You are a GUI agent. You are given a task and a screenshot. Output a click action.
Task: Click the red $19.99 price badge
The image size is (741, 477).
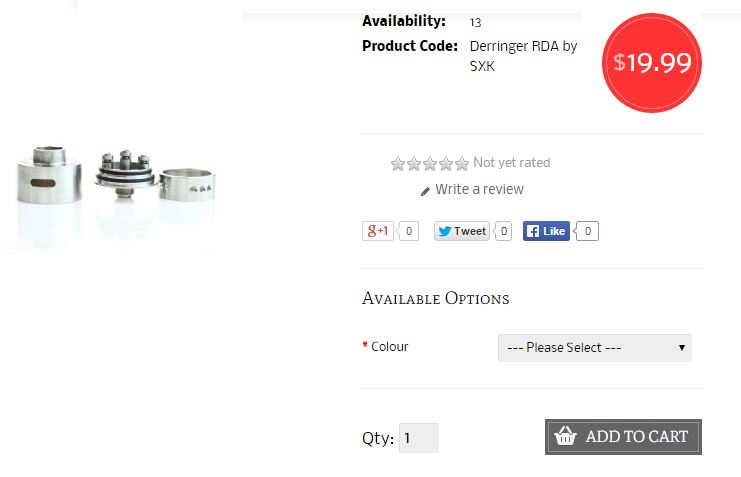pyautogui.click(x=652, y=63)
